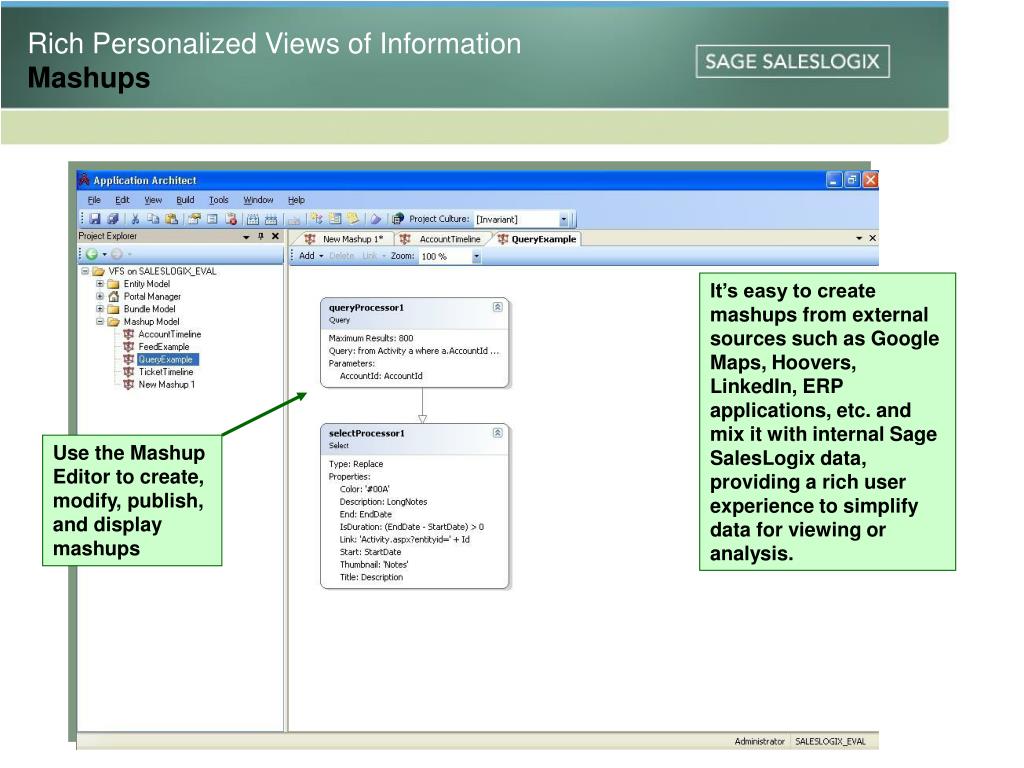Select TicketTimeline in the project tree
Viewport: 1024px width, 768px height.
click(166, 372)
